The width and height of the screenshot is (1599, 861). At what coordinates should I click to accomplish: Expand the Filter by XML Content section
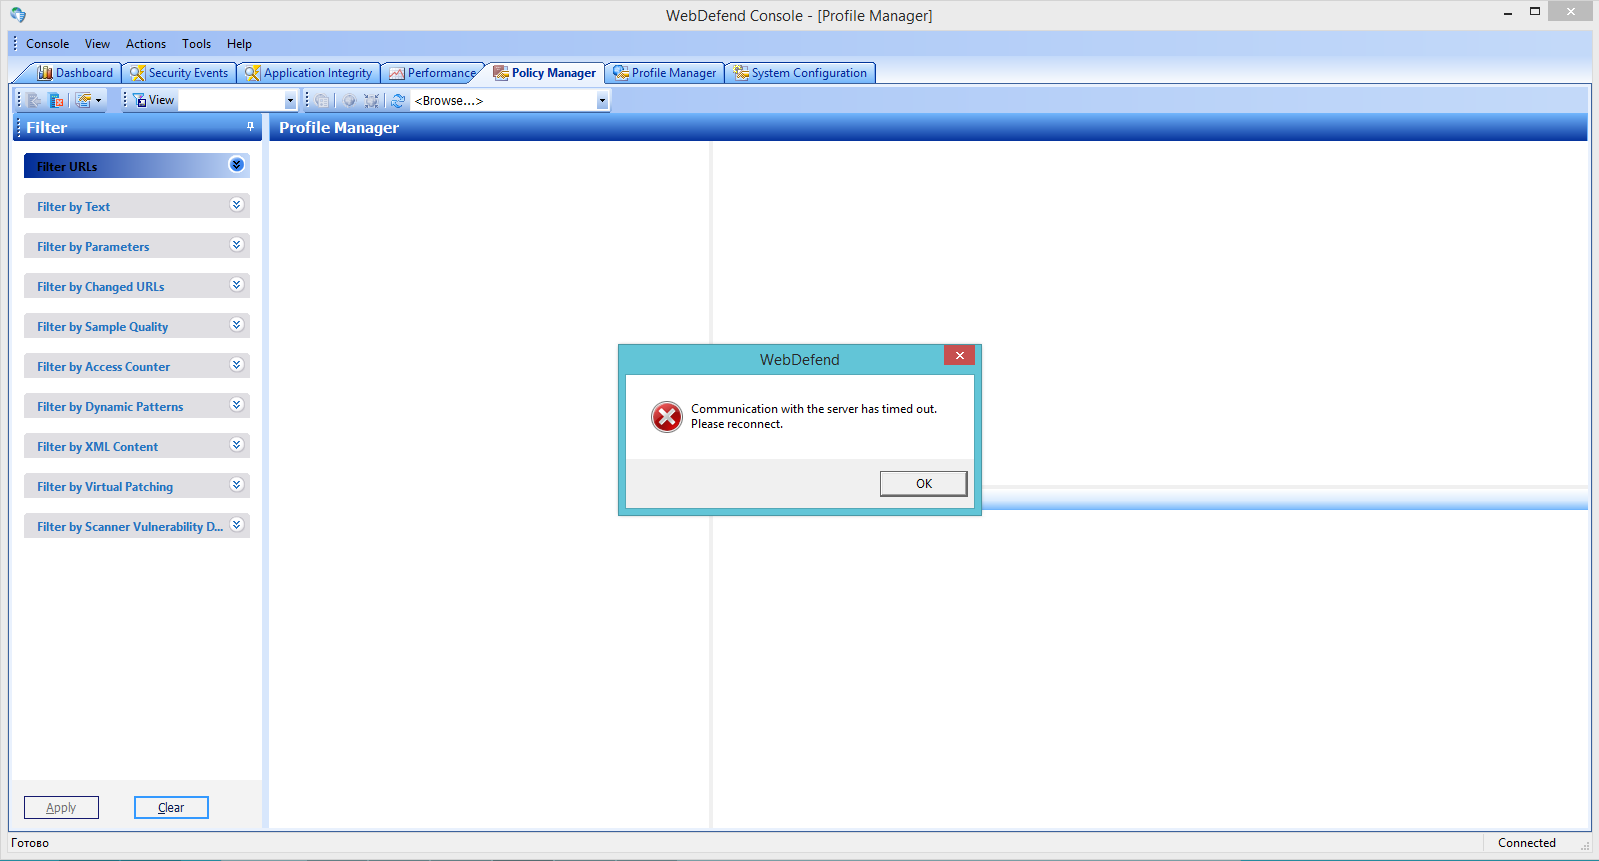[237, 445]
